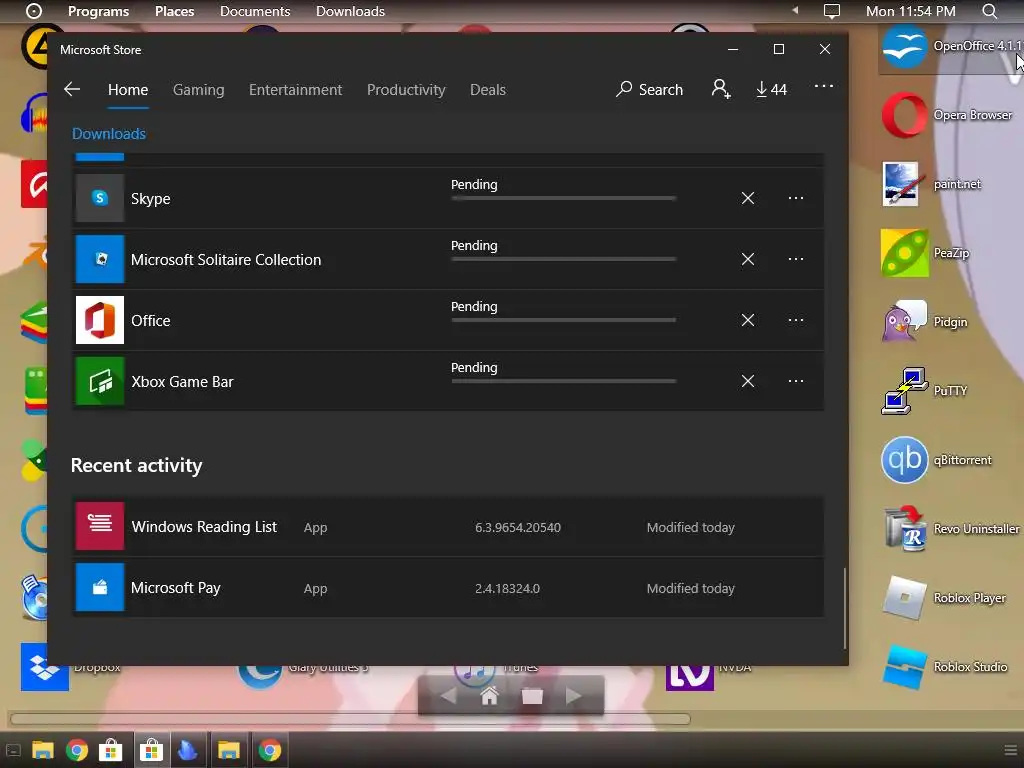Open the Documents menu
The height and width of the screenshot is (768, 1024).
click(255, 11)
